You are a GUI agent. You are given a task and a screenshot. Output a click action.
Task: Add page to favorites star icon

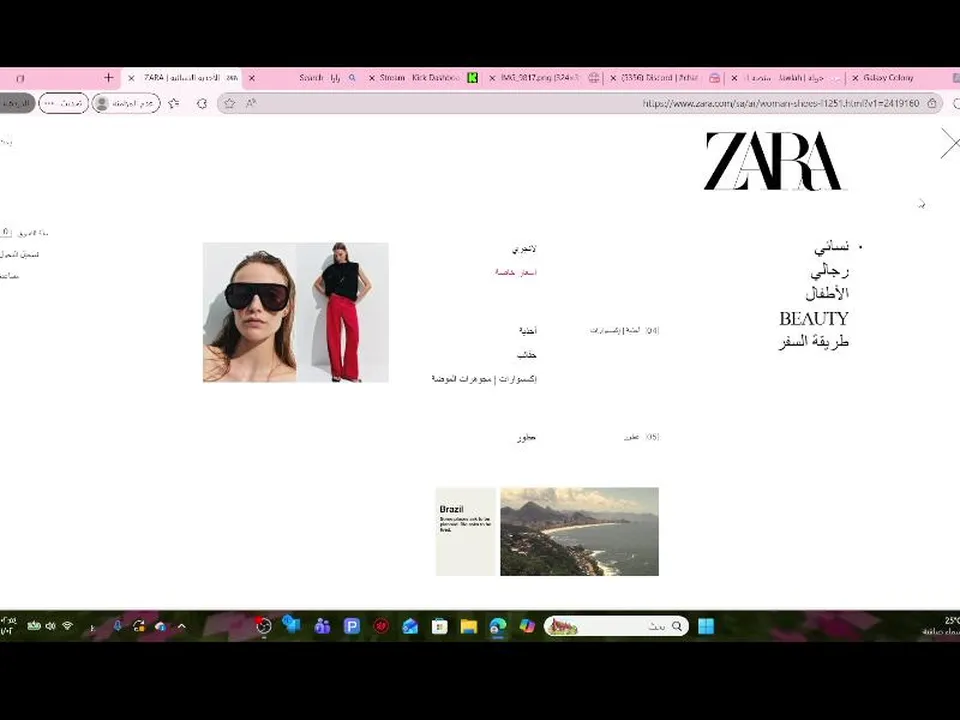click(x=230, y=103)
